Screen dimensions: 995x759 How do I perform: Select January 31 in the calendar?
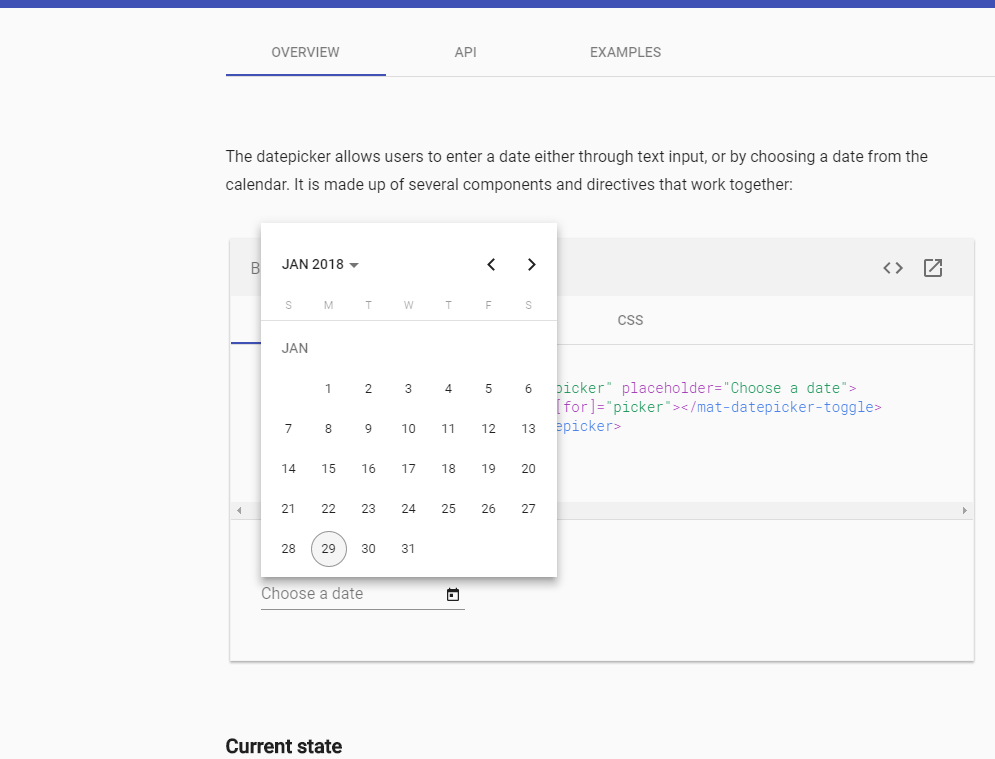[x=408, y=548]
